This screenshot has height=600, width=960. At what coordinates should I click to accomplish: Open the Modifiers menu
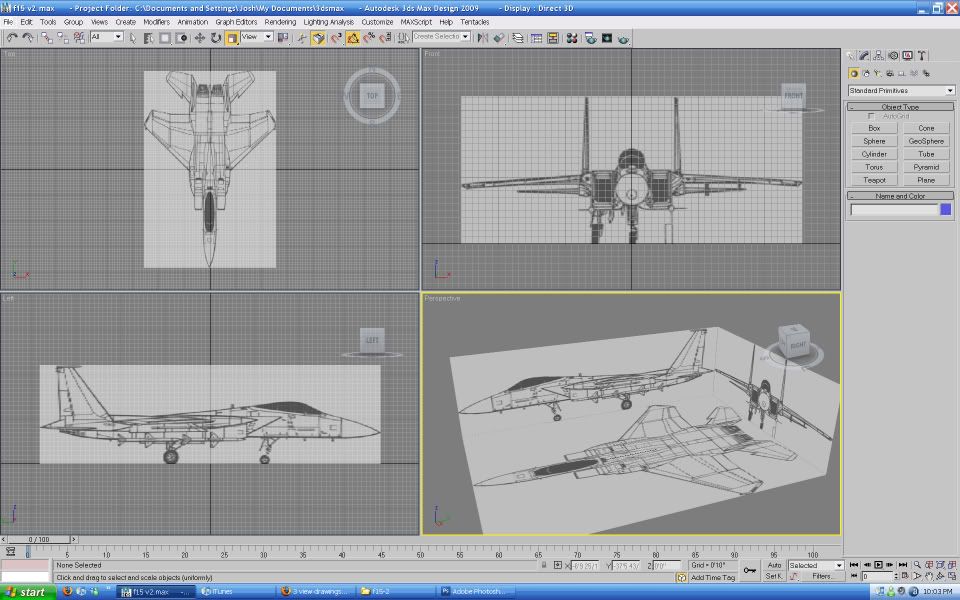click(x=156, y=21)
